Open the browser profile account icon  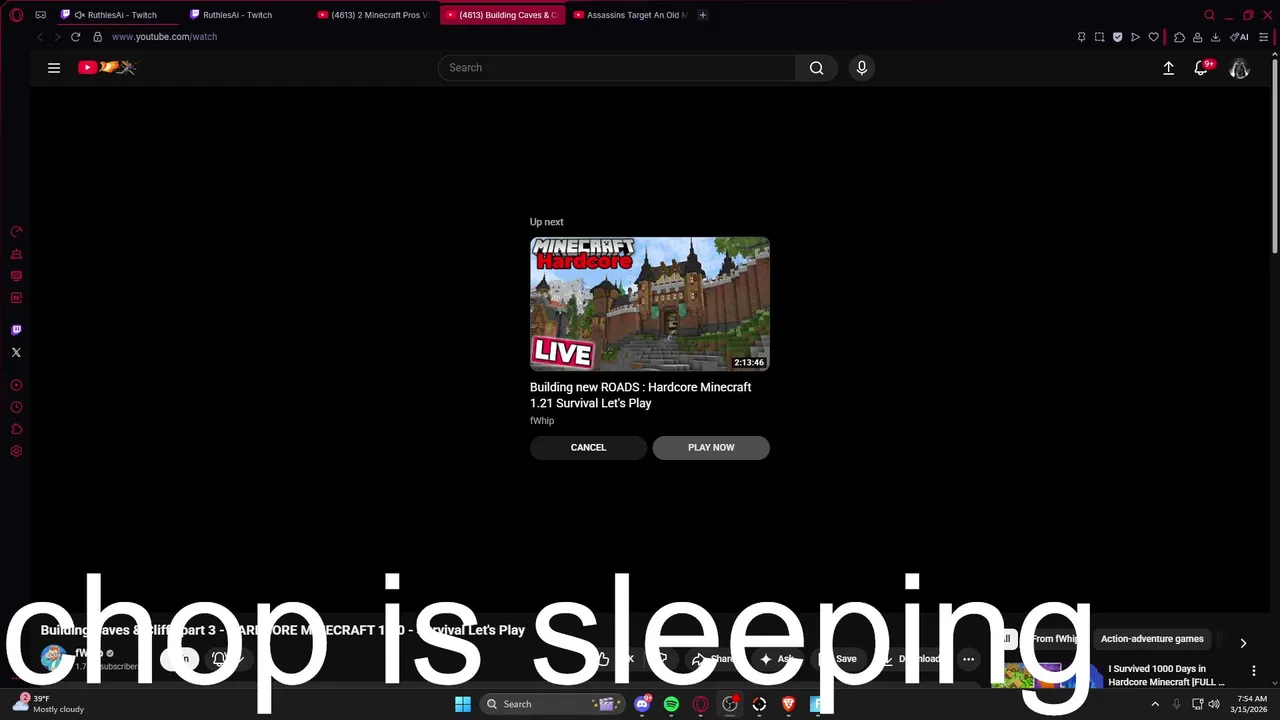[1197, 37]
